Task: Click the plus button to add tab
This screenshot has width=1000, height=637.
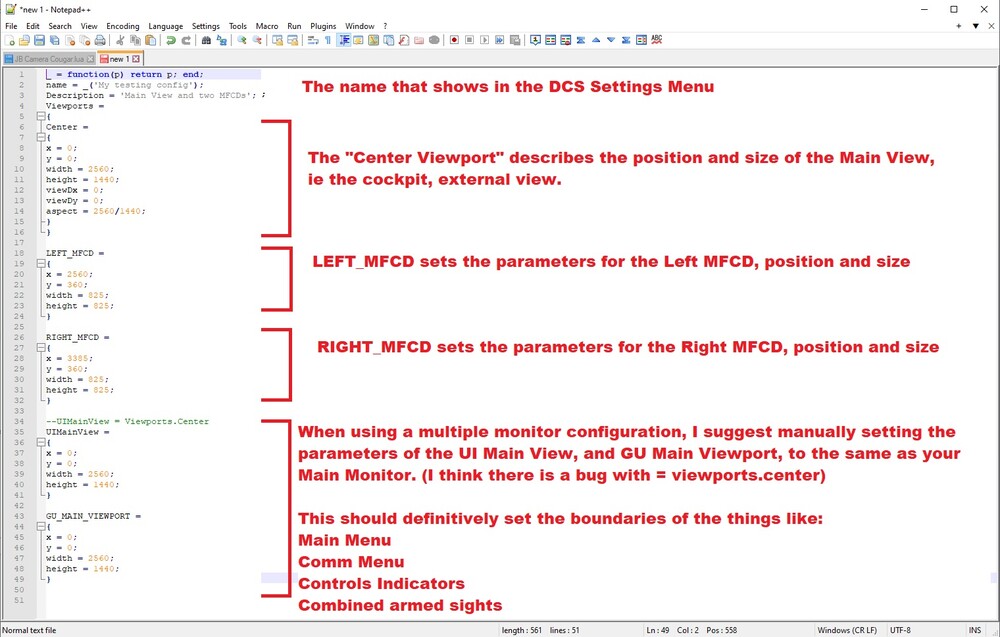Action: click(x=959, y=26)
